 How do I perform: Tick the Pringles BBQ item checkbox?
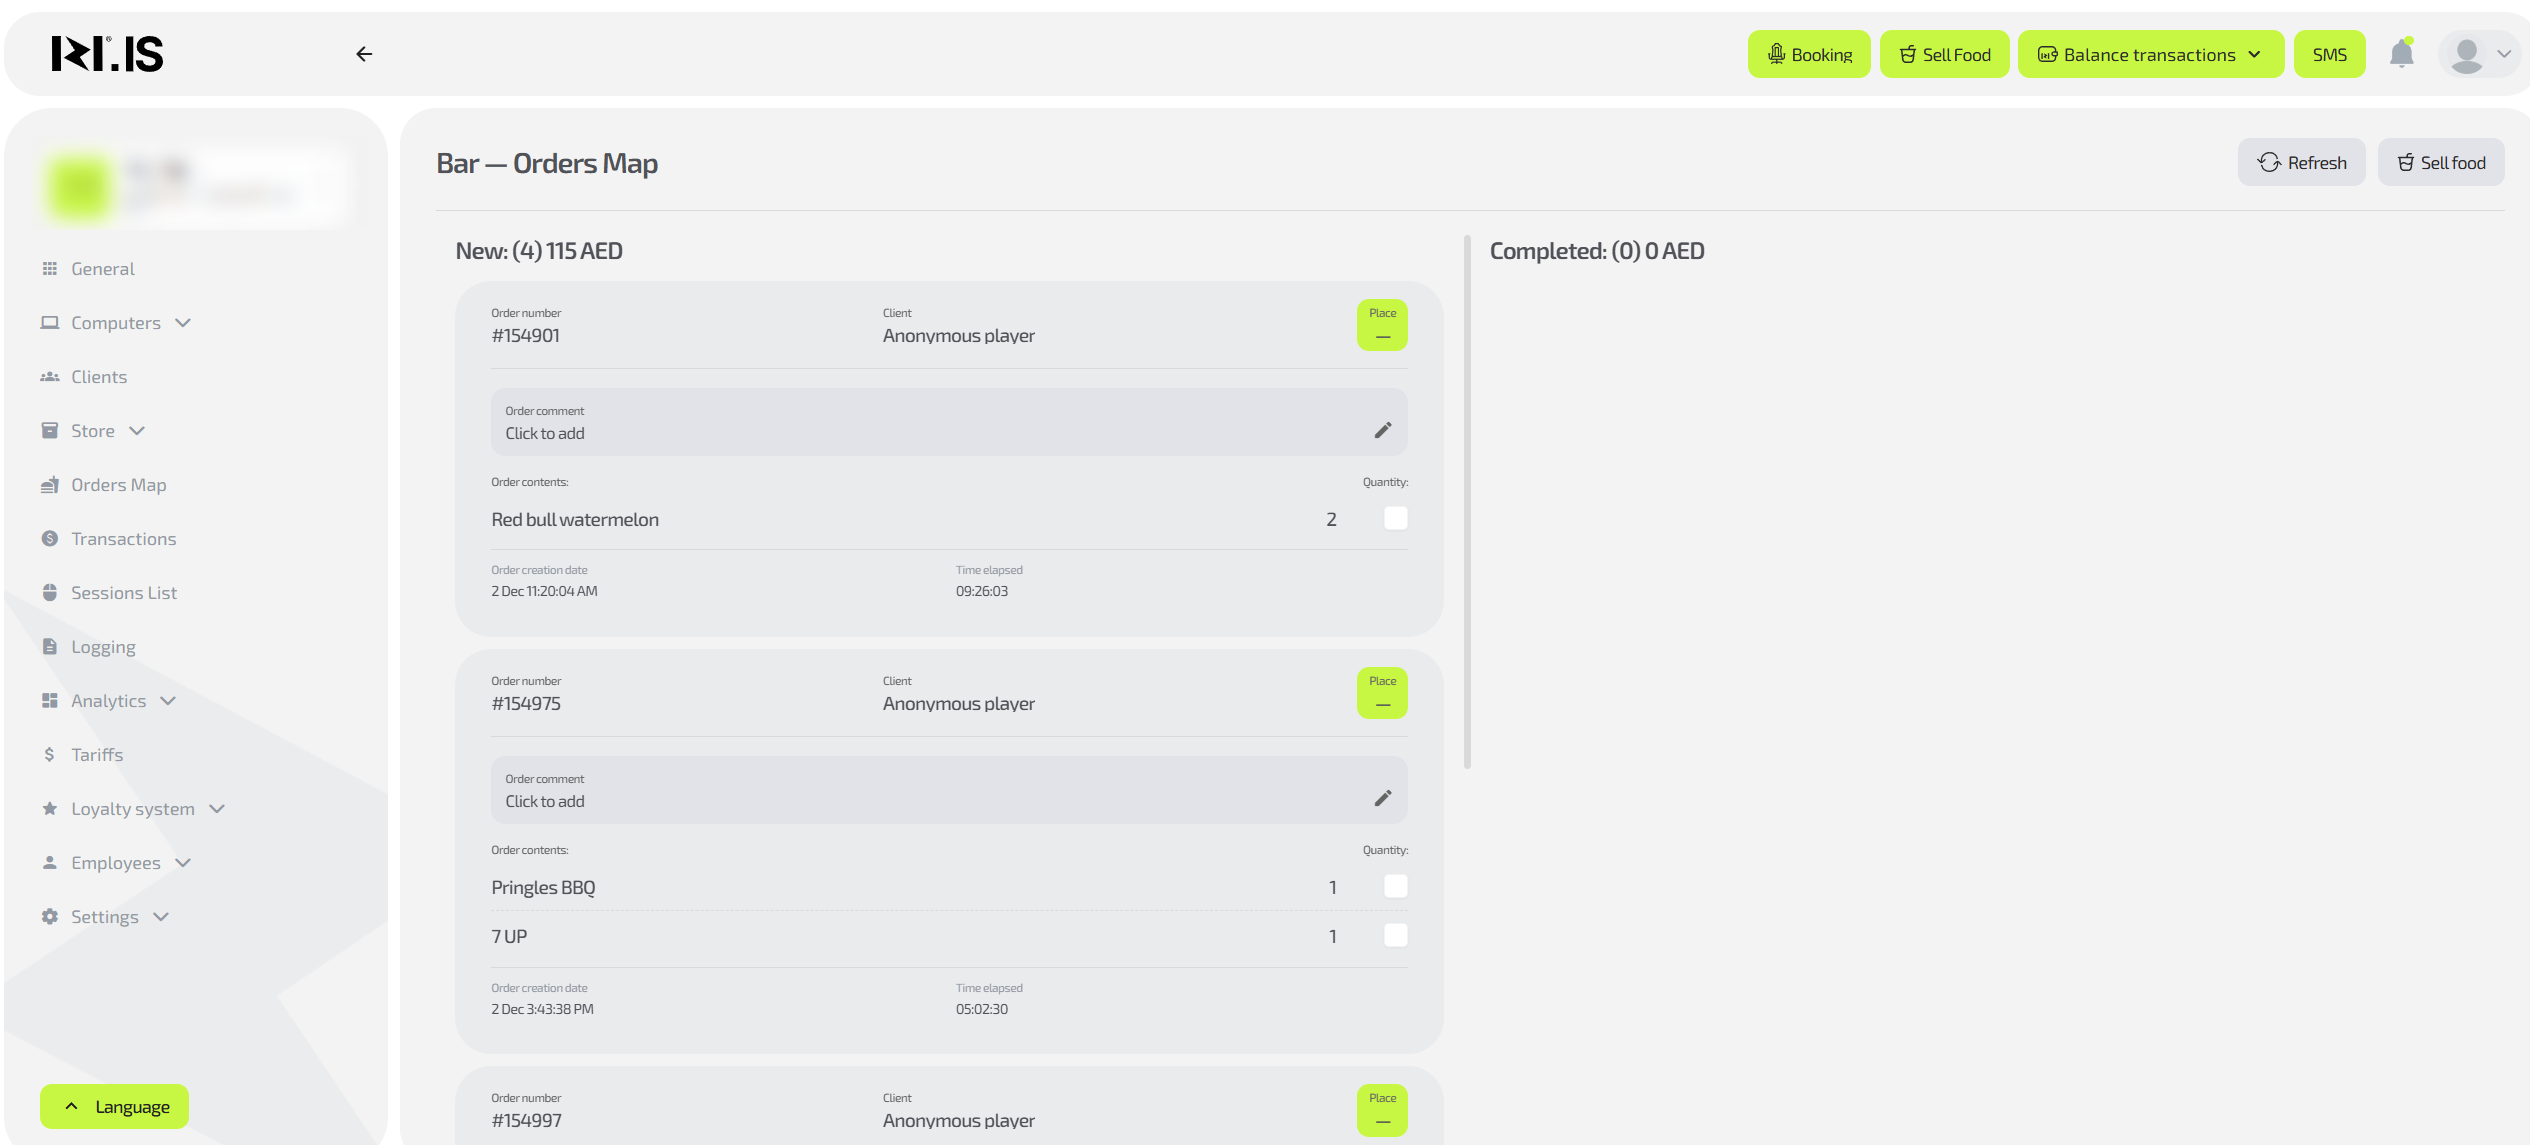click(1395, 886)
